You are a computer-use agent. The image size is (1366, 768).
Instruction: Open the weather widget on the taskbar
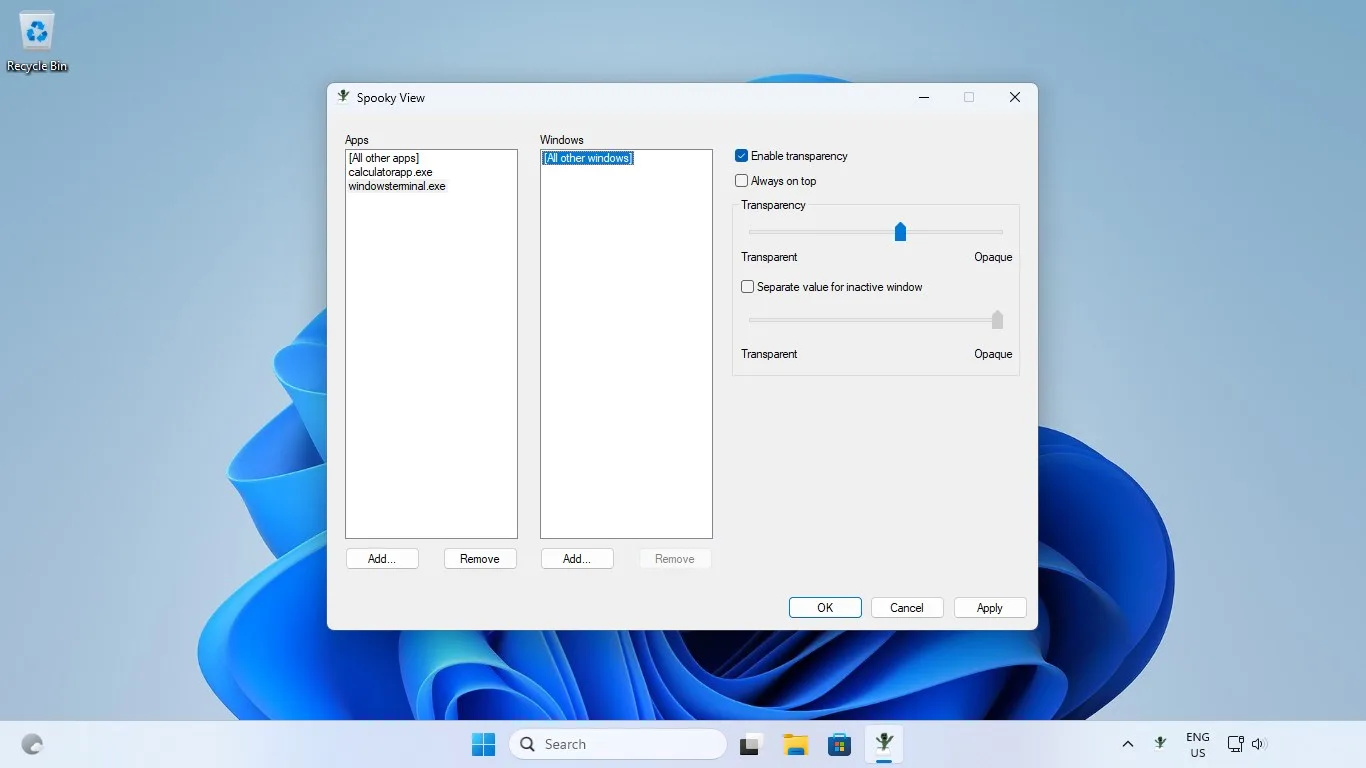click(32, 744)
